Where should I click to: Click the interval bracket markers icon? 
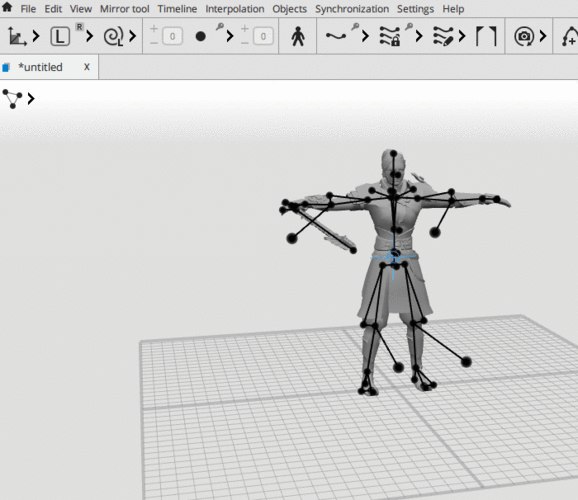(486, 36)
